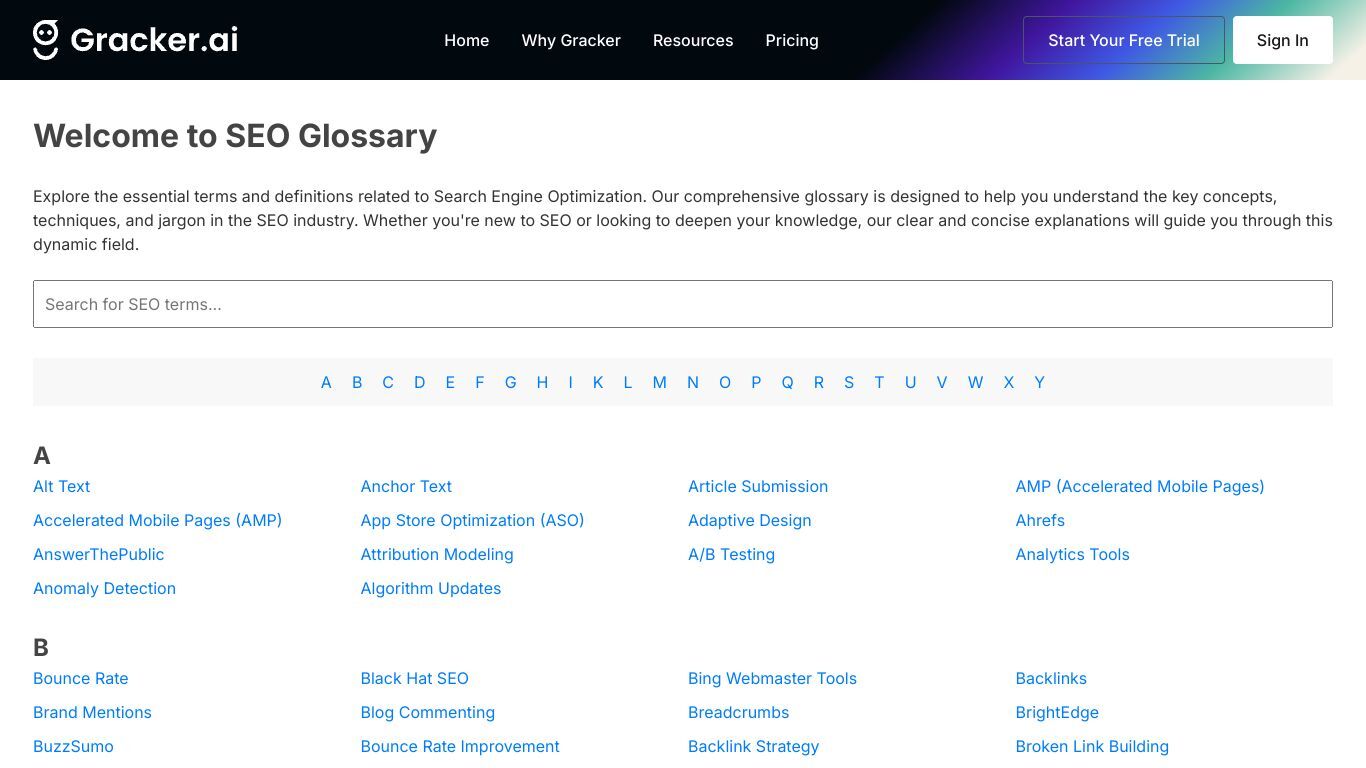Jump to letter W in alphabet index
Viewport: 1366px width, 768px height.
[x=975, y=382]
